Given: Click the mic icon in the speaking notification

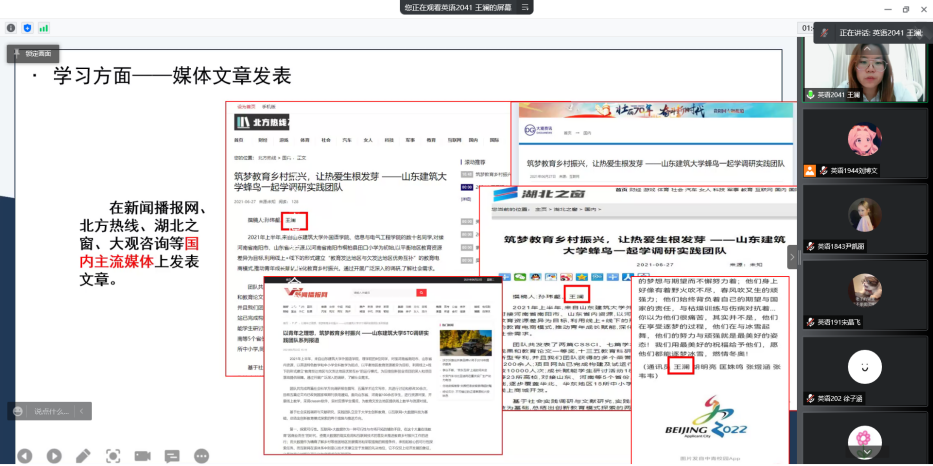Looking at the screenshot, I should [825, 32].
